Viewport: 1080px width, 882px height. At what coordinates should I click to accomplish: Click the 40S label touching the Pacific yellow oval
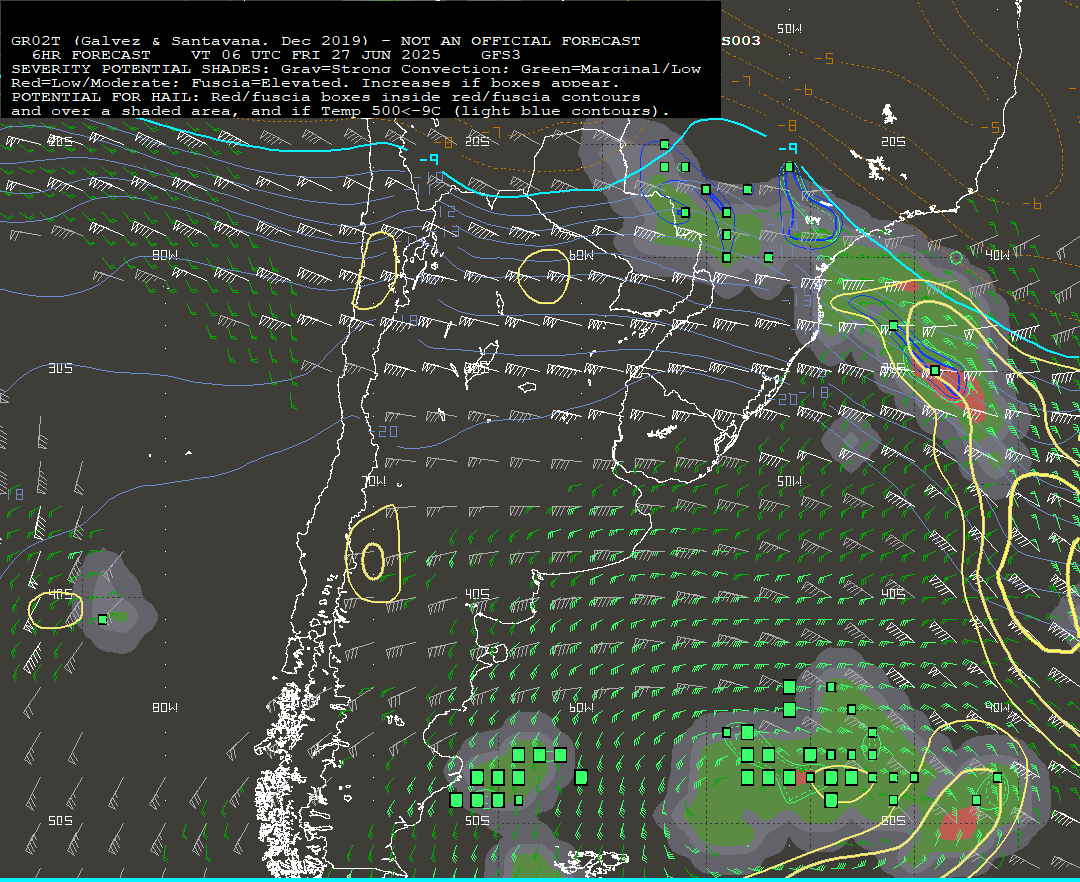click(60, 594)
